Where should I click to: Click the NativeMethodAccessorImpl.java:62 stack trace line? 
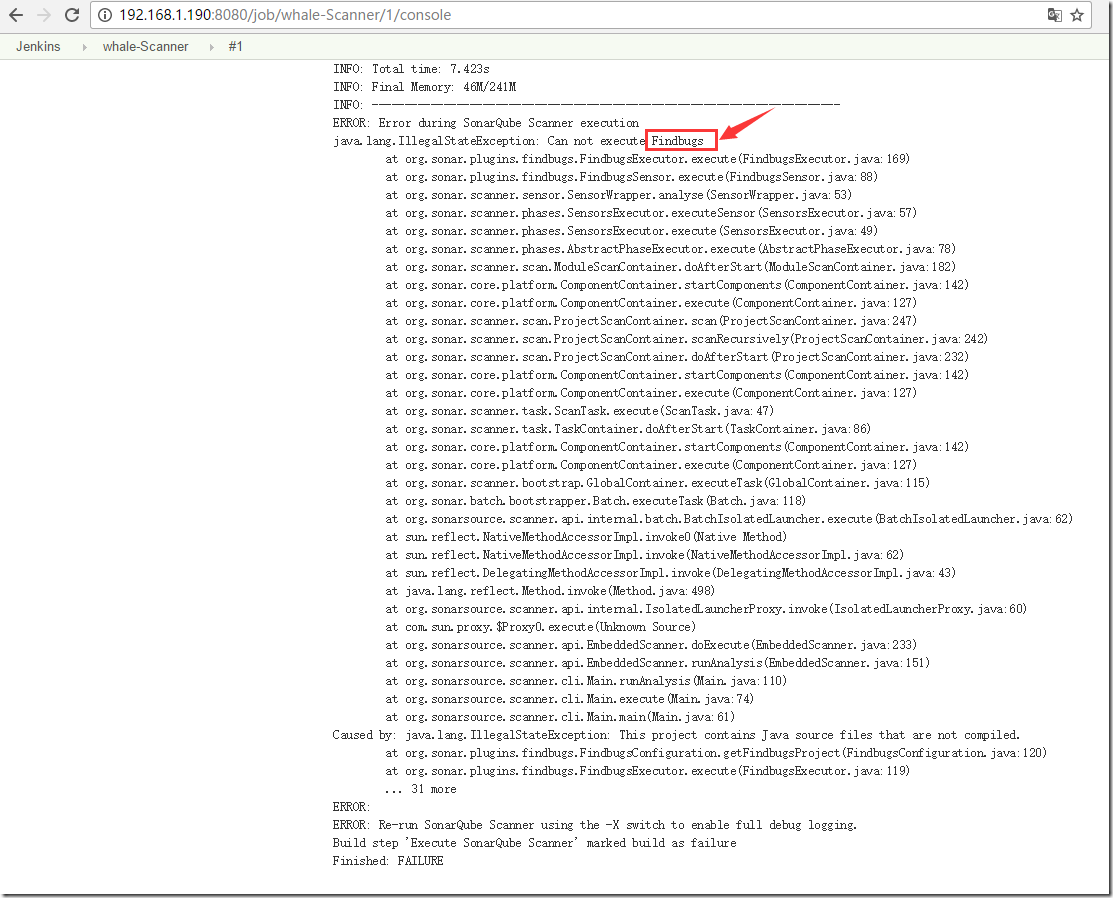tap(645, 555)
